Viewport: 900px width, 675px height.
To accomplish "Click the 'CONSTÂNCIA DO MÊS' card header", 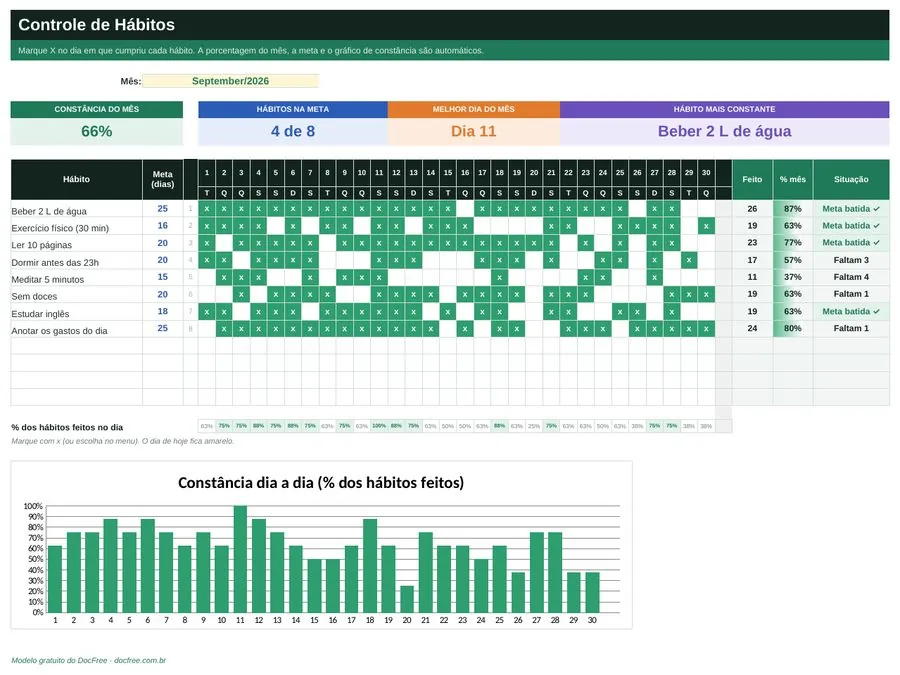I will (x=96, y=109).
